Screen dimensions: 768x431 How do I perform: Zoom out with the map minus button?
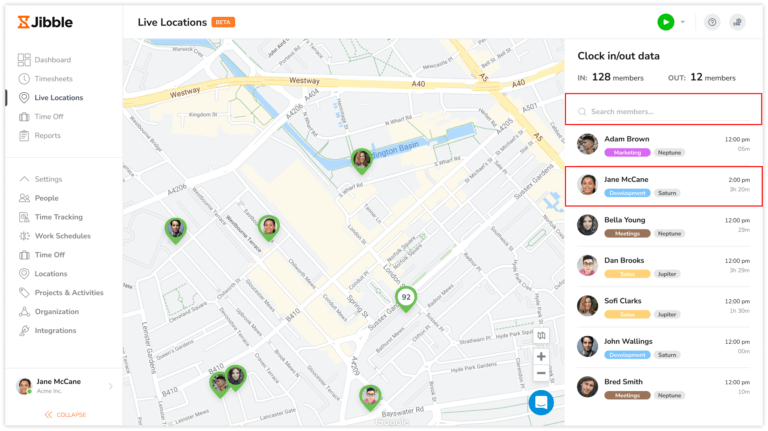point(541,373)
